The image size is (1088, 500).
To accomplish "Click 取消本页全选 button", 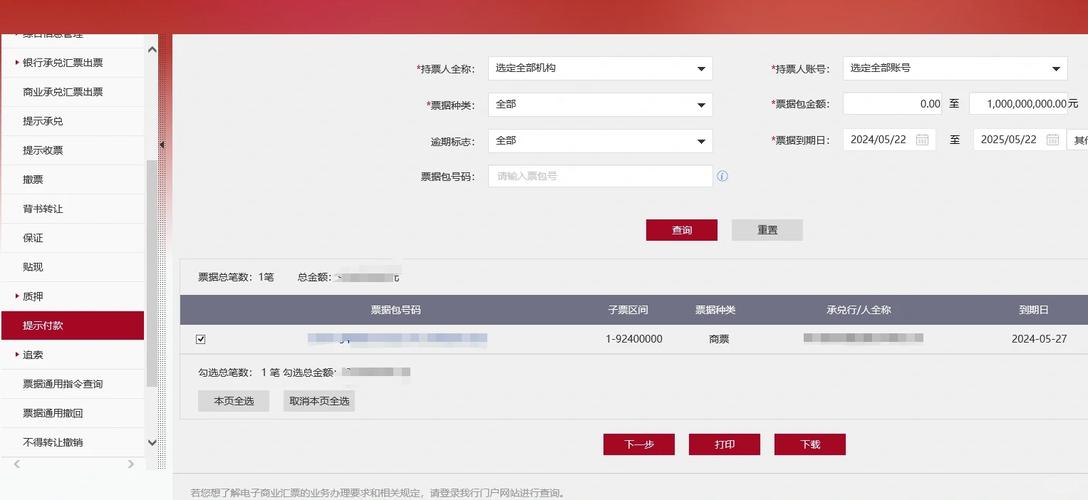I will [x=318, y=401].
